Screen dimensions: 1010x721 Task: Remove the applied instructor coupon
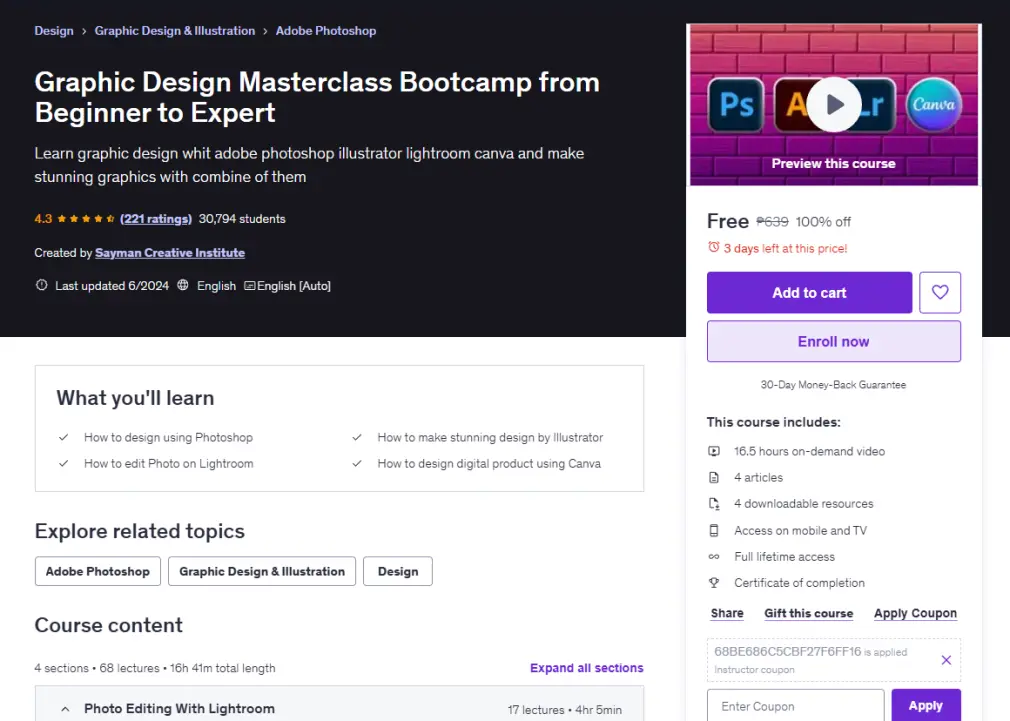point(946,660)
